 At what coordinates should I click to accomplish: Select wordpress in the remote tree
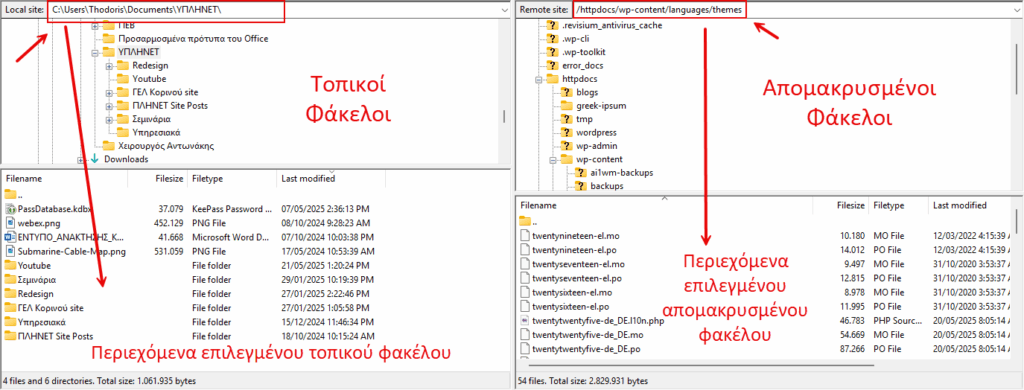(x=596, y=133)
